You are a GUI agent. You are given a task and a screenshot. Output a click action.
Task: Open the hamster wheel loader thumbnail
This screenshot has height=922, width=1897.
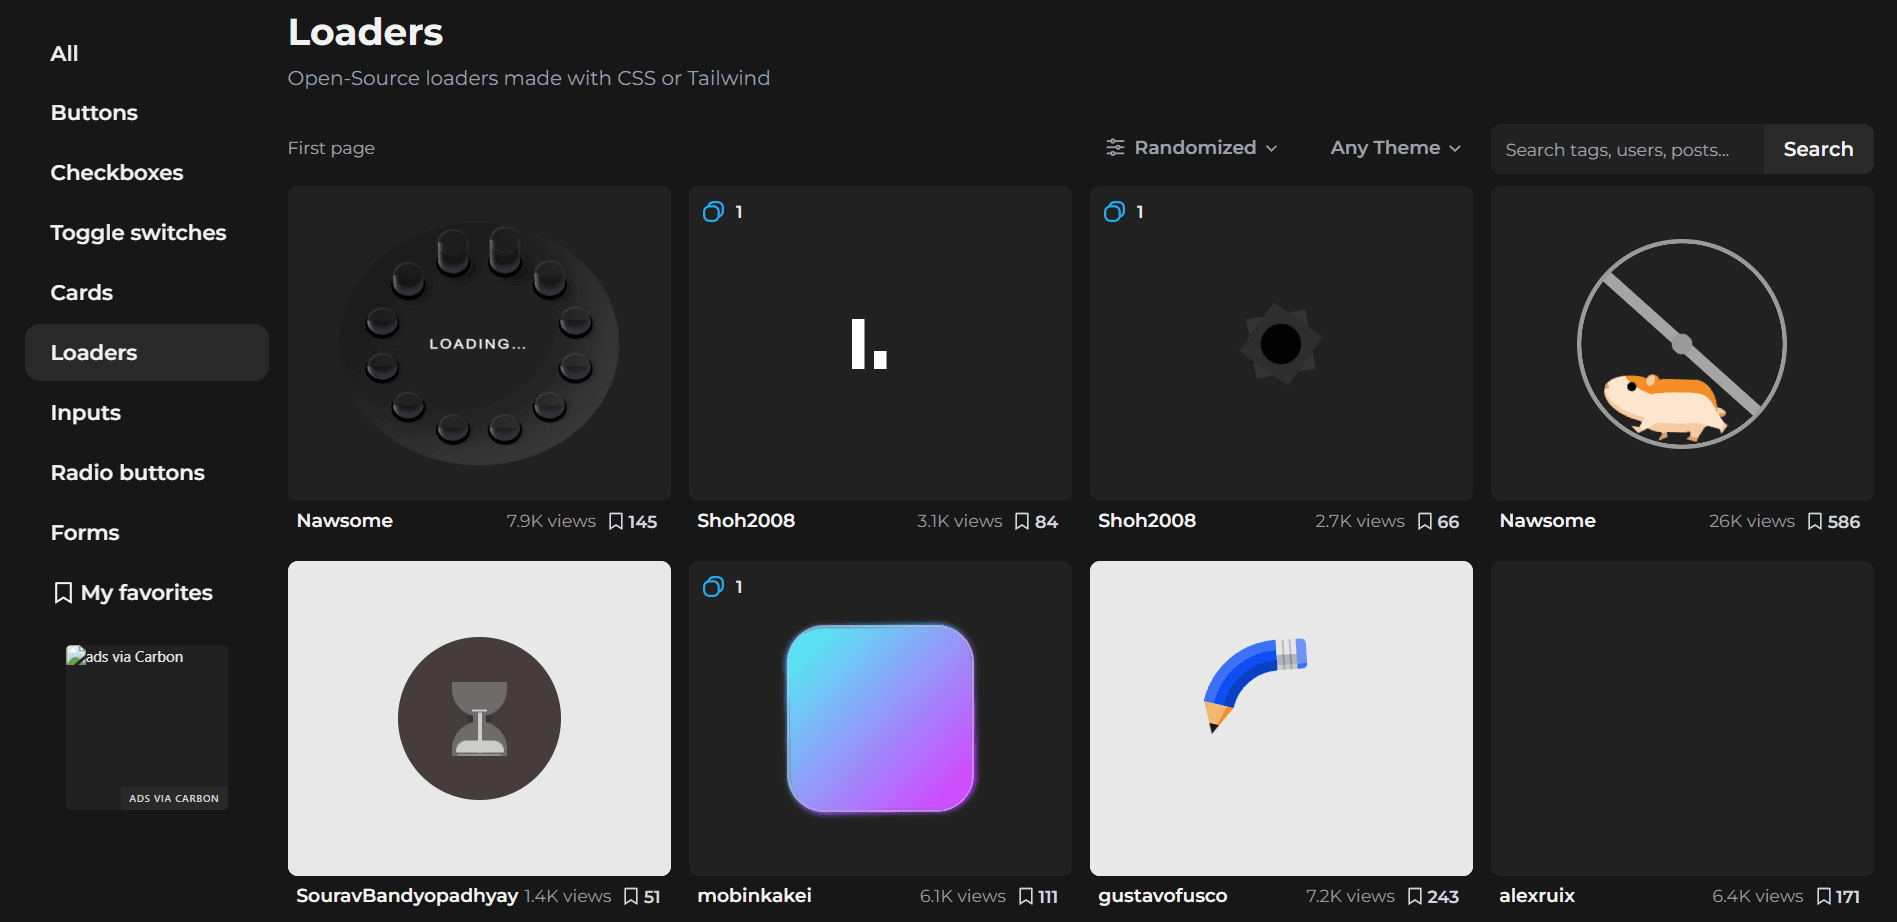[x=1681, y=343]
